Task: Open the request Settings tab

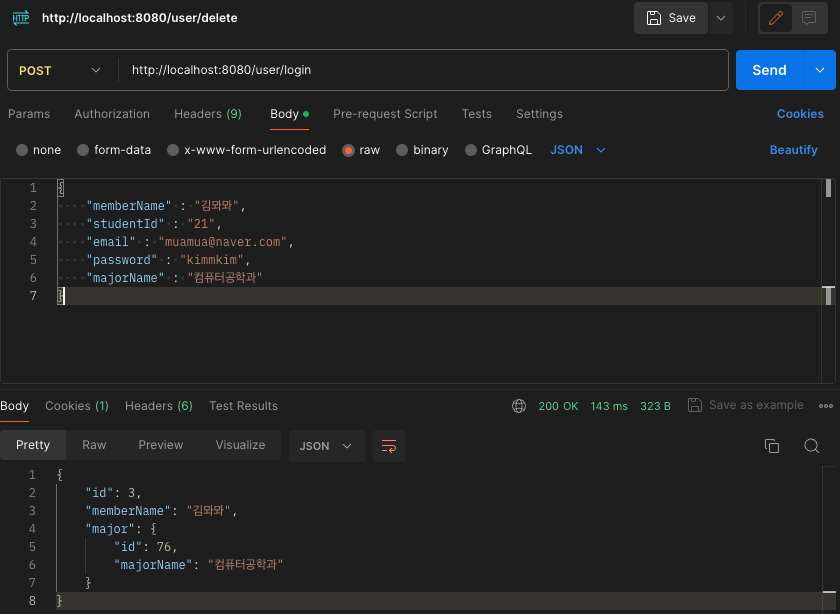Action: coord(539,114)
